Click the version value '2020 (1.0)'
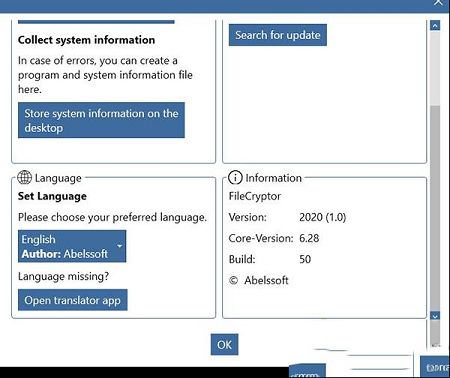 tap(323, 217)
